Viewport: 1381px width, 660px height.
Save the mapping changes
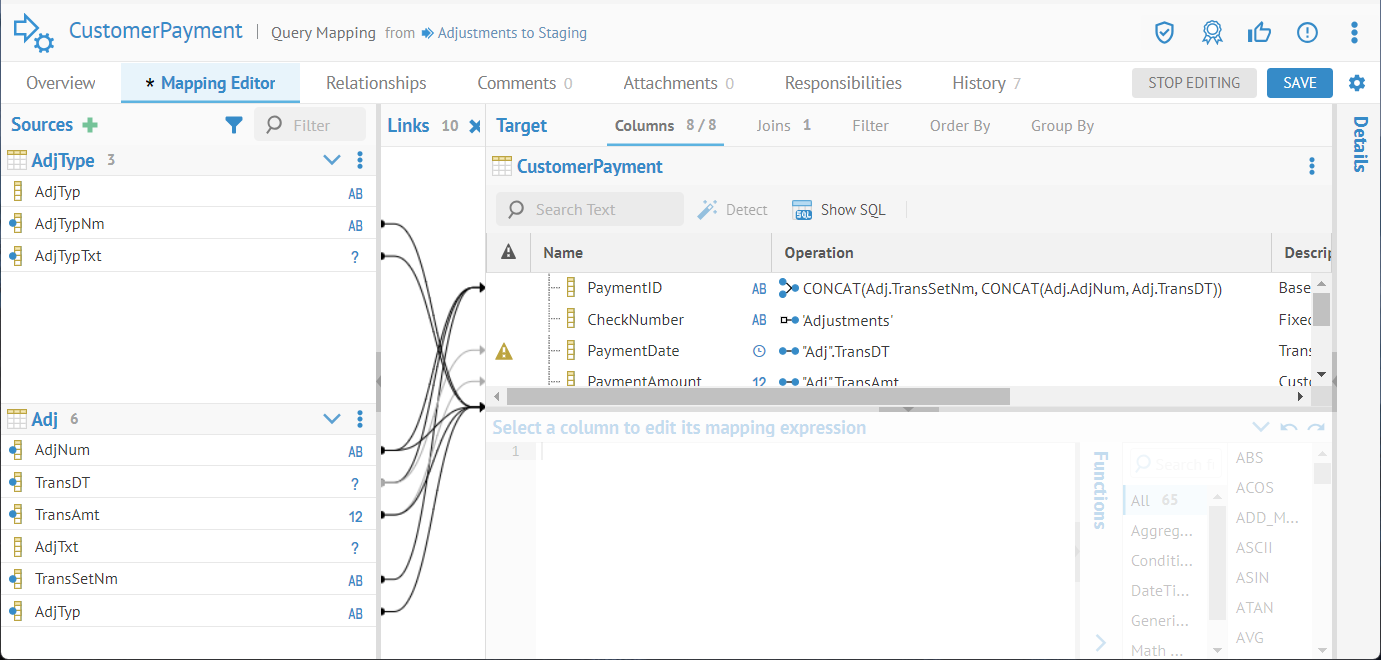(1299, 83)
